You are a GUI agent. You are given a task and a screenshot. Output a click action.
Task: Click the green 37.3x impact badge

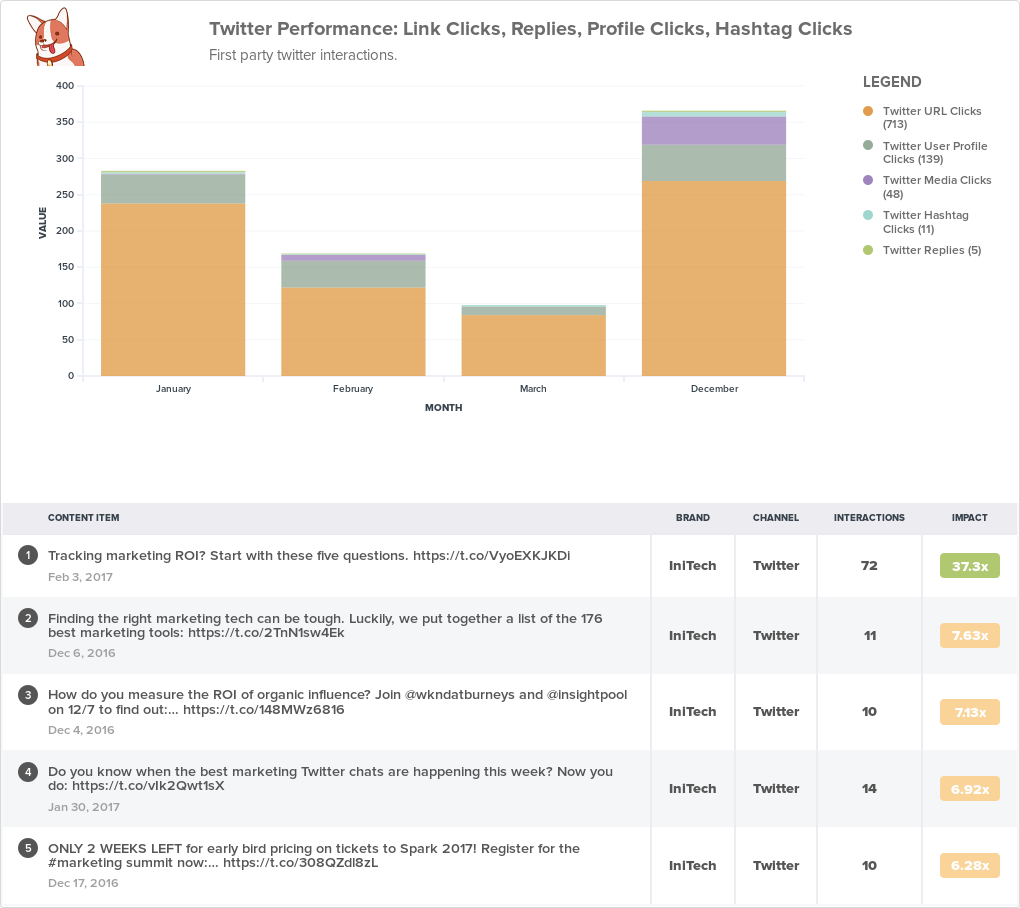(x=968, y=565)
